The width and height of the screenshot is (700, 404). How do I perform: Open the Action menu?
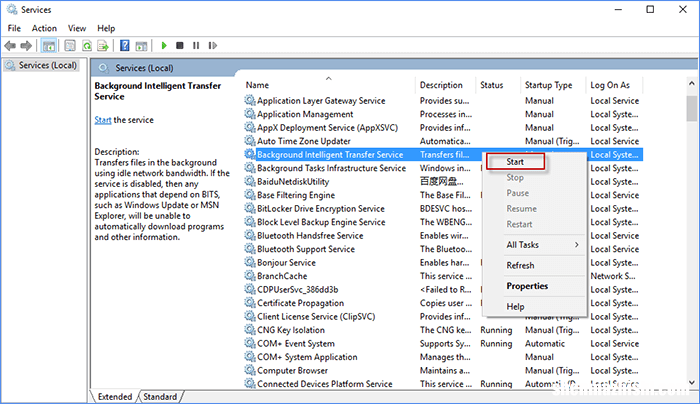(x=44, y=28)
